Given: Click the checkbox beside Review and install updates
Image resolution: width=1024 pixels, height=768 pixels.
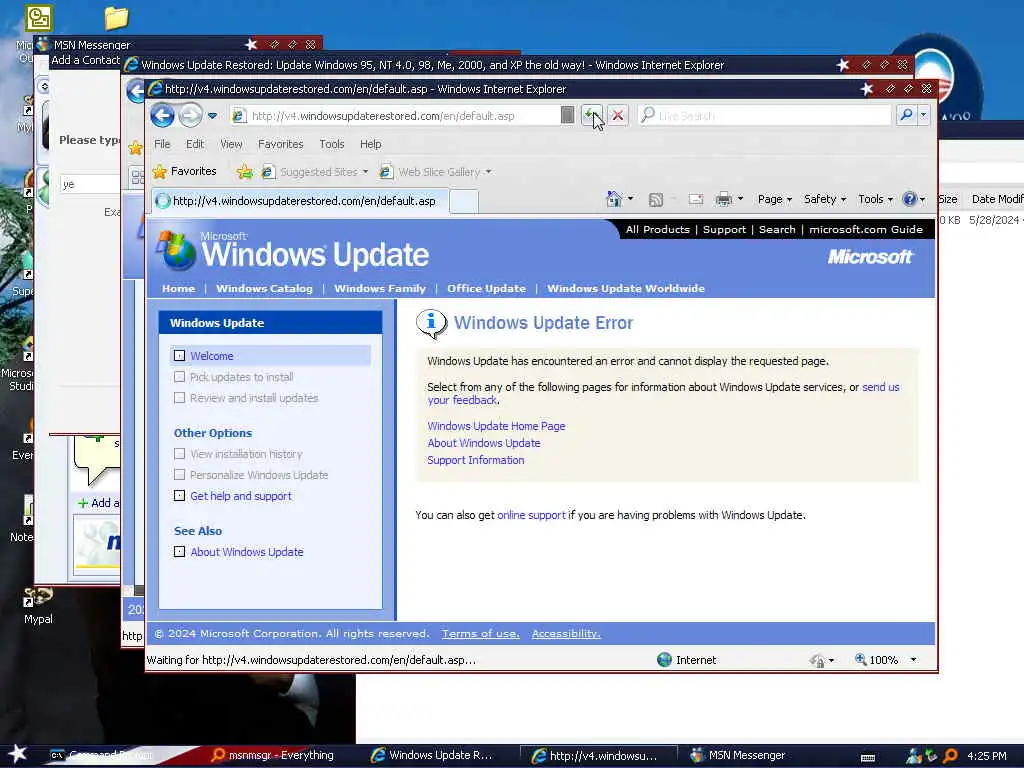Looking at the screenshot, I should click(x=180, y=398).
